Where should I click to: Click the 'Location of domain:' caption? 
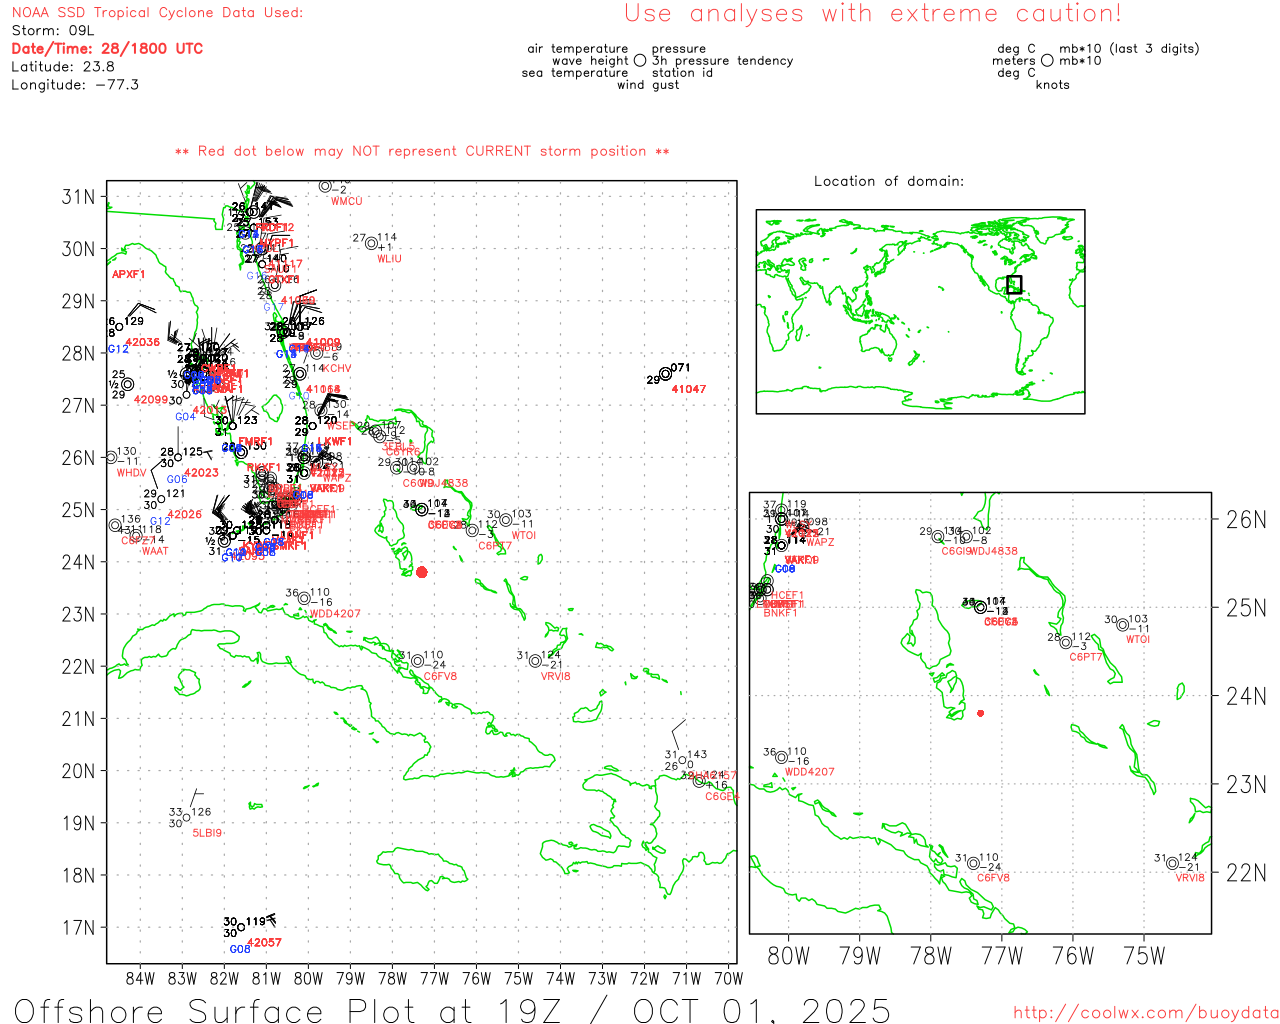889,181
